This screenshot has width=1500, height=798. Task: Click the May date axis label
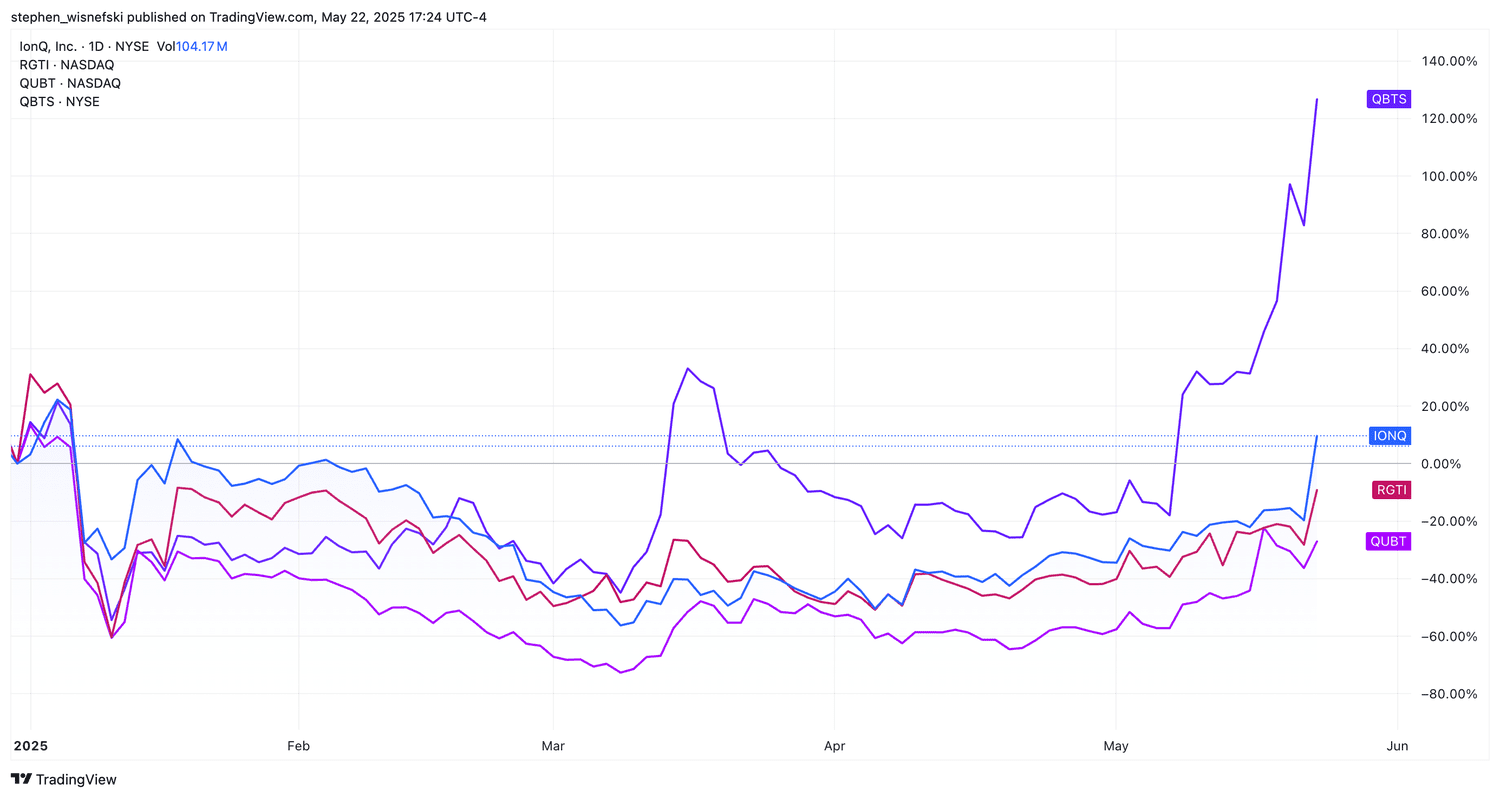(x=1116, y=746)
